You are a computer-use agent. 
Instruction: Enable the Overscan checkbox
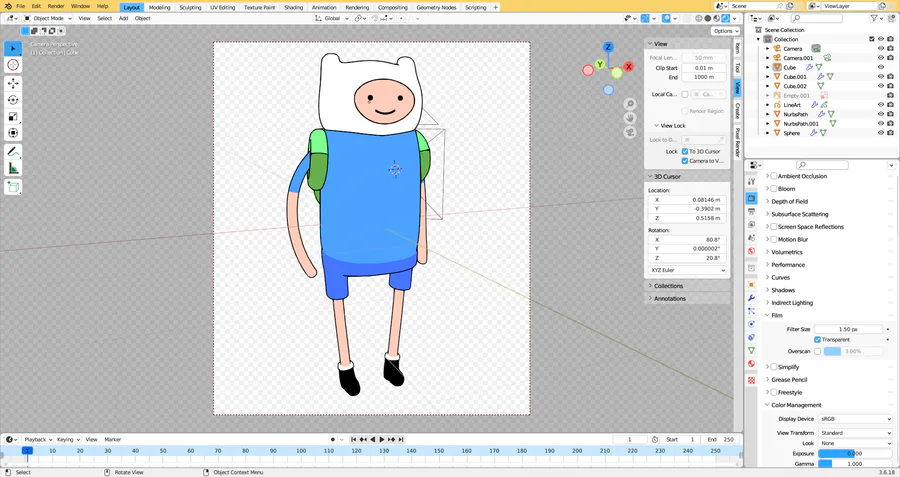(817, 351)
